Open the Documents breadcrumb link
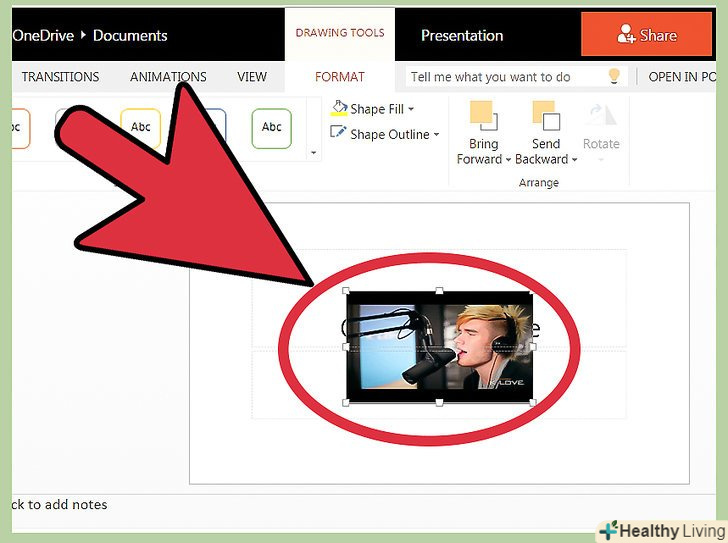Image resolution: width=728 pixels, height=543 pixels. (x=130, y=36)
